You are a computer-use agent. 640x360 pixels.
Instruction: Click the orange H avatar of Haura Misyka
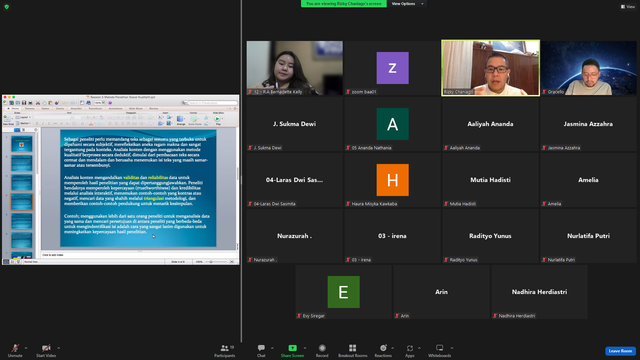click(x=392, y=180)
